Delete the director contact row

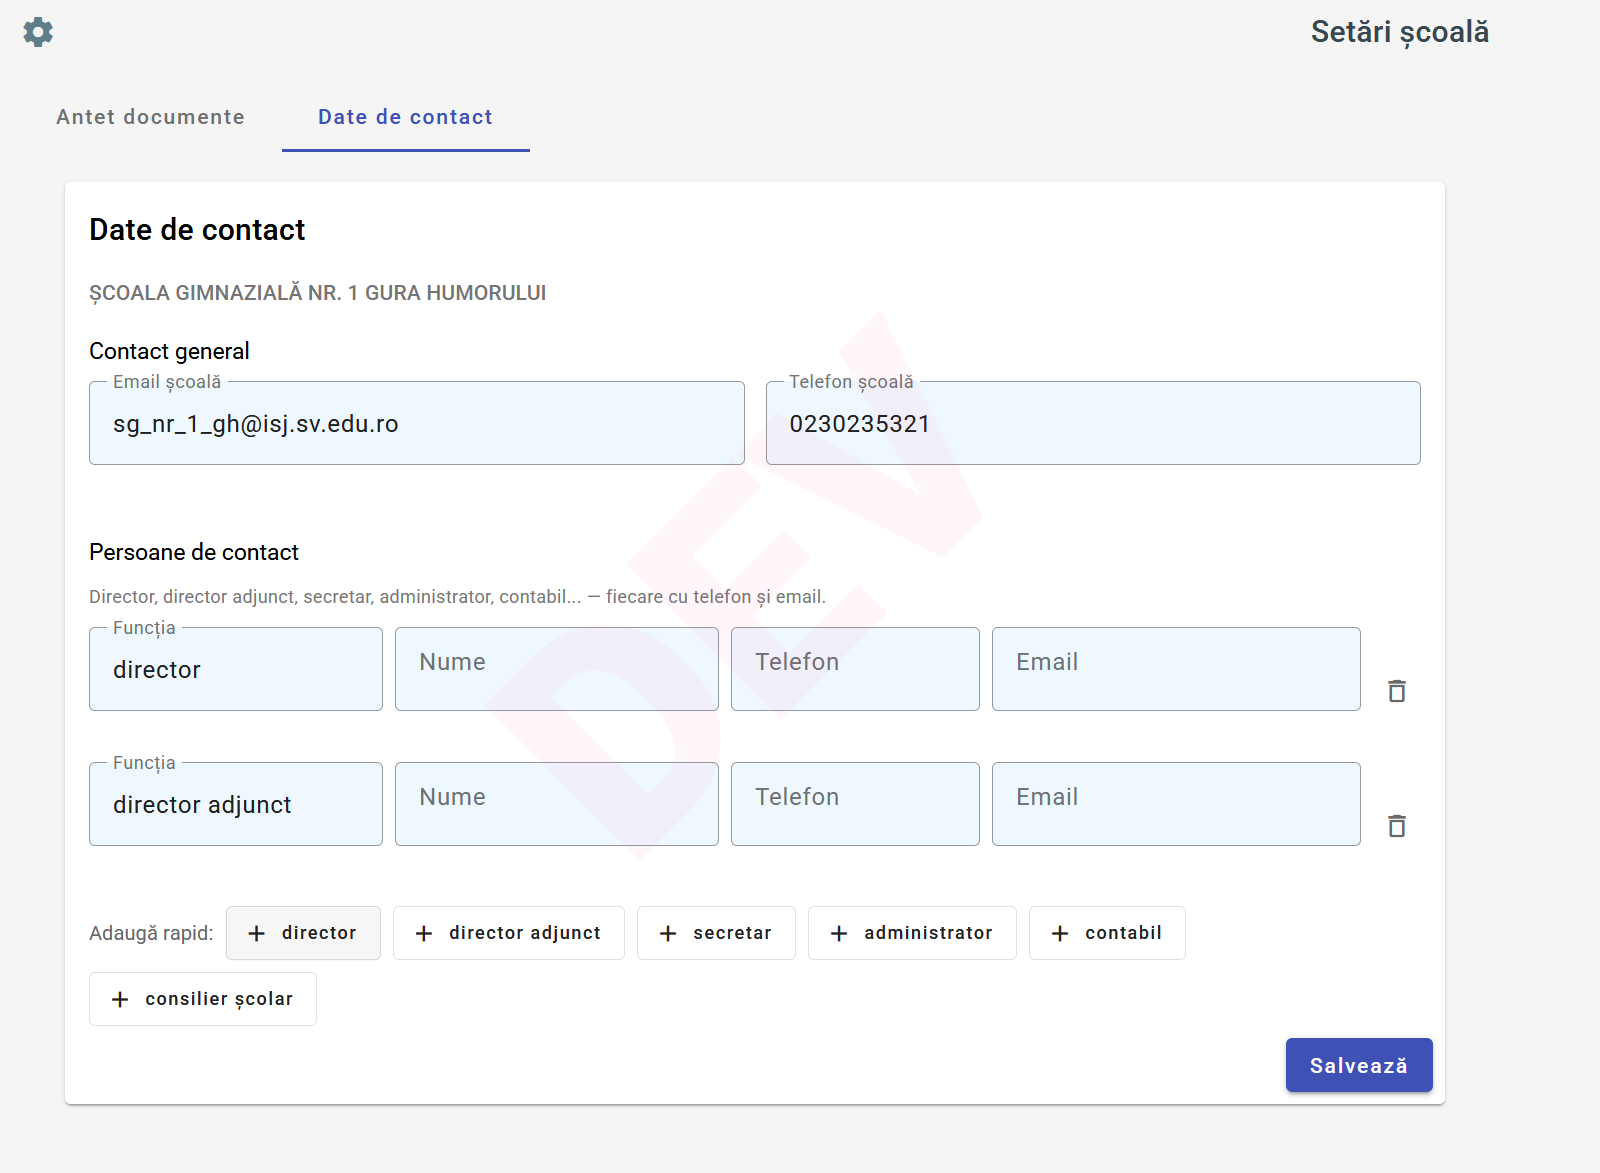click(1397, 691)
